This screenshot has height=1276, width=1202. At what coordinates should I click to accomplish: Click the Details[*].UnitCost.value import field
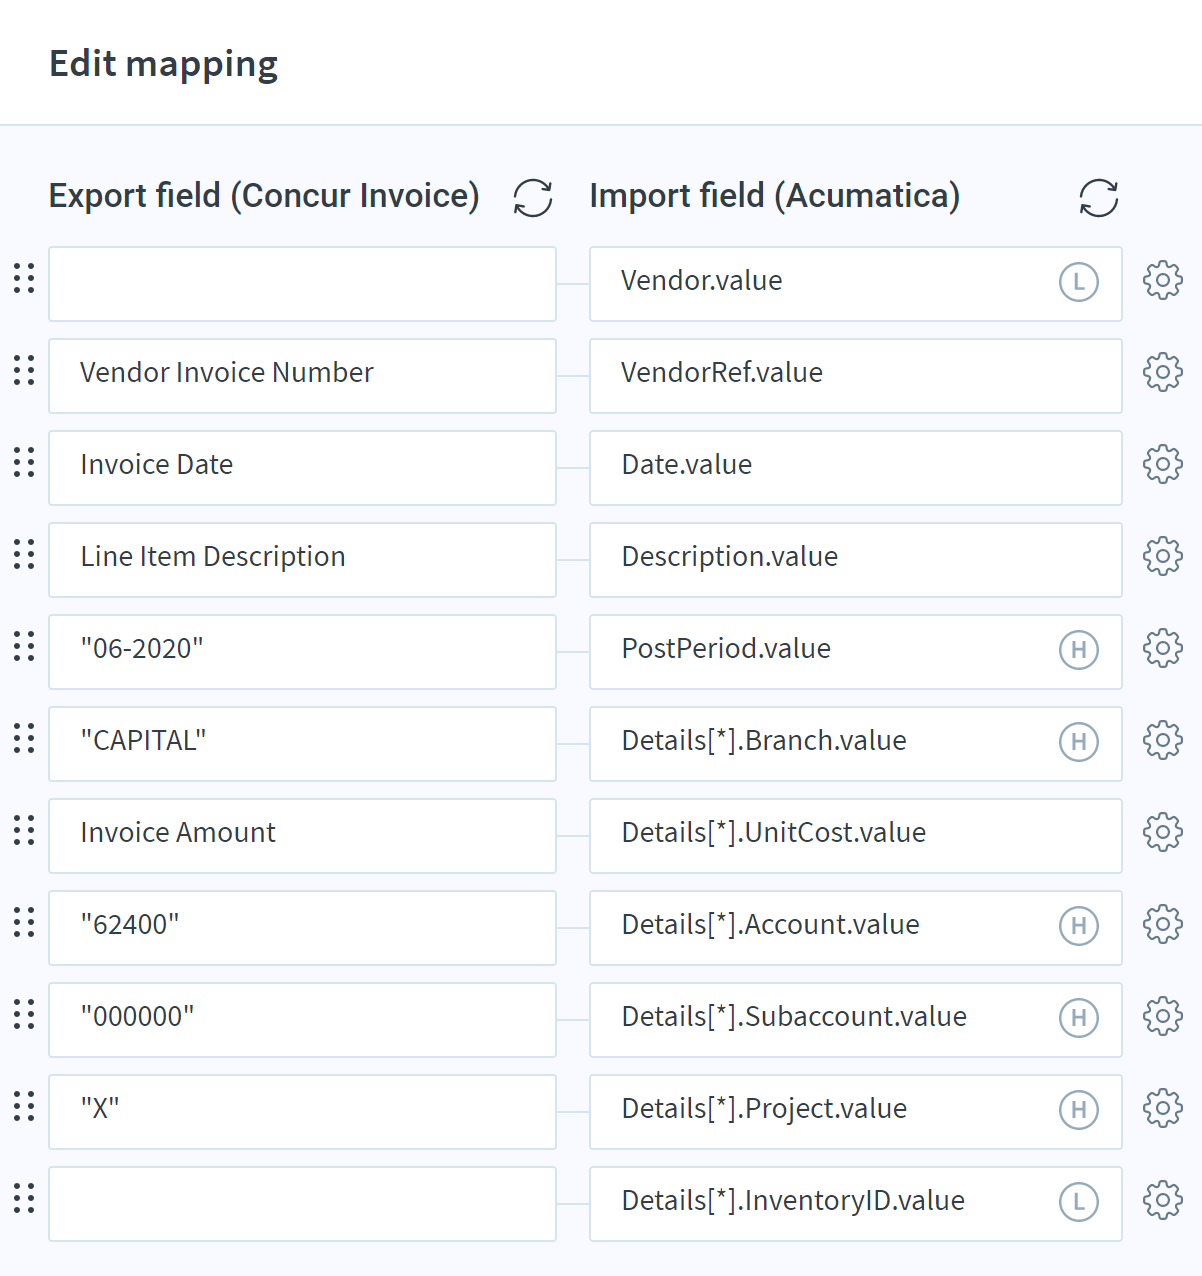[856, 836]
